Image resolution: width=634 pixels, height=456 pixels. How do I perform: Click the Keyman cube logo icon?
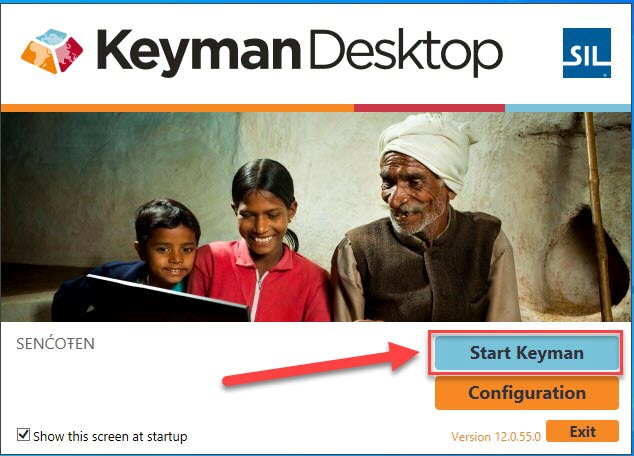[x=52, y=51]
